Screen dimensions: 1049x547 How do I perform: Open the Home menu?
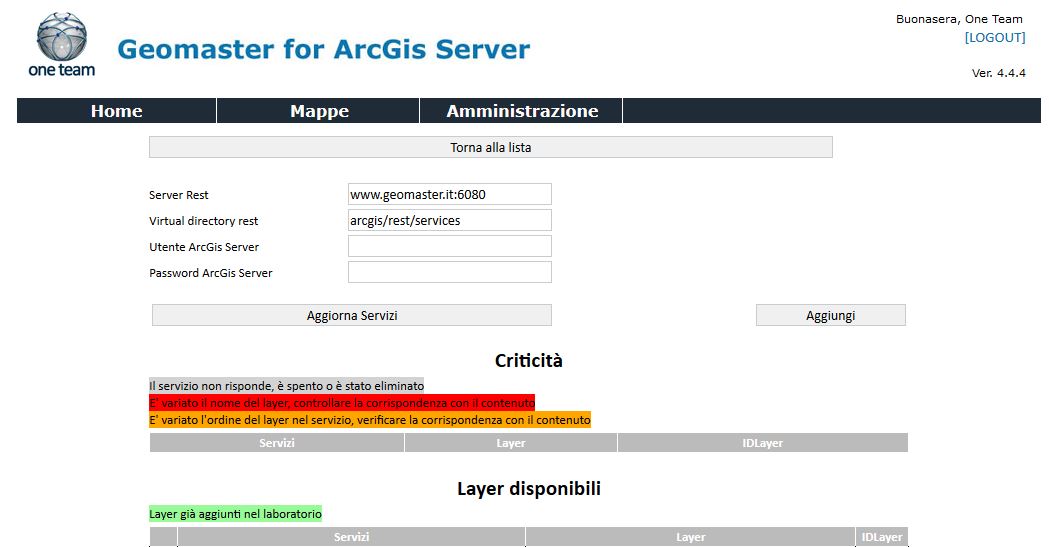tap(116, 111)
